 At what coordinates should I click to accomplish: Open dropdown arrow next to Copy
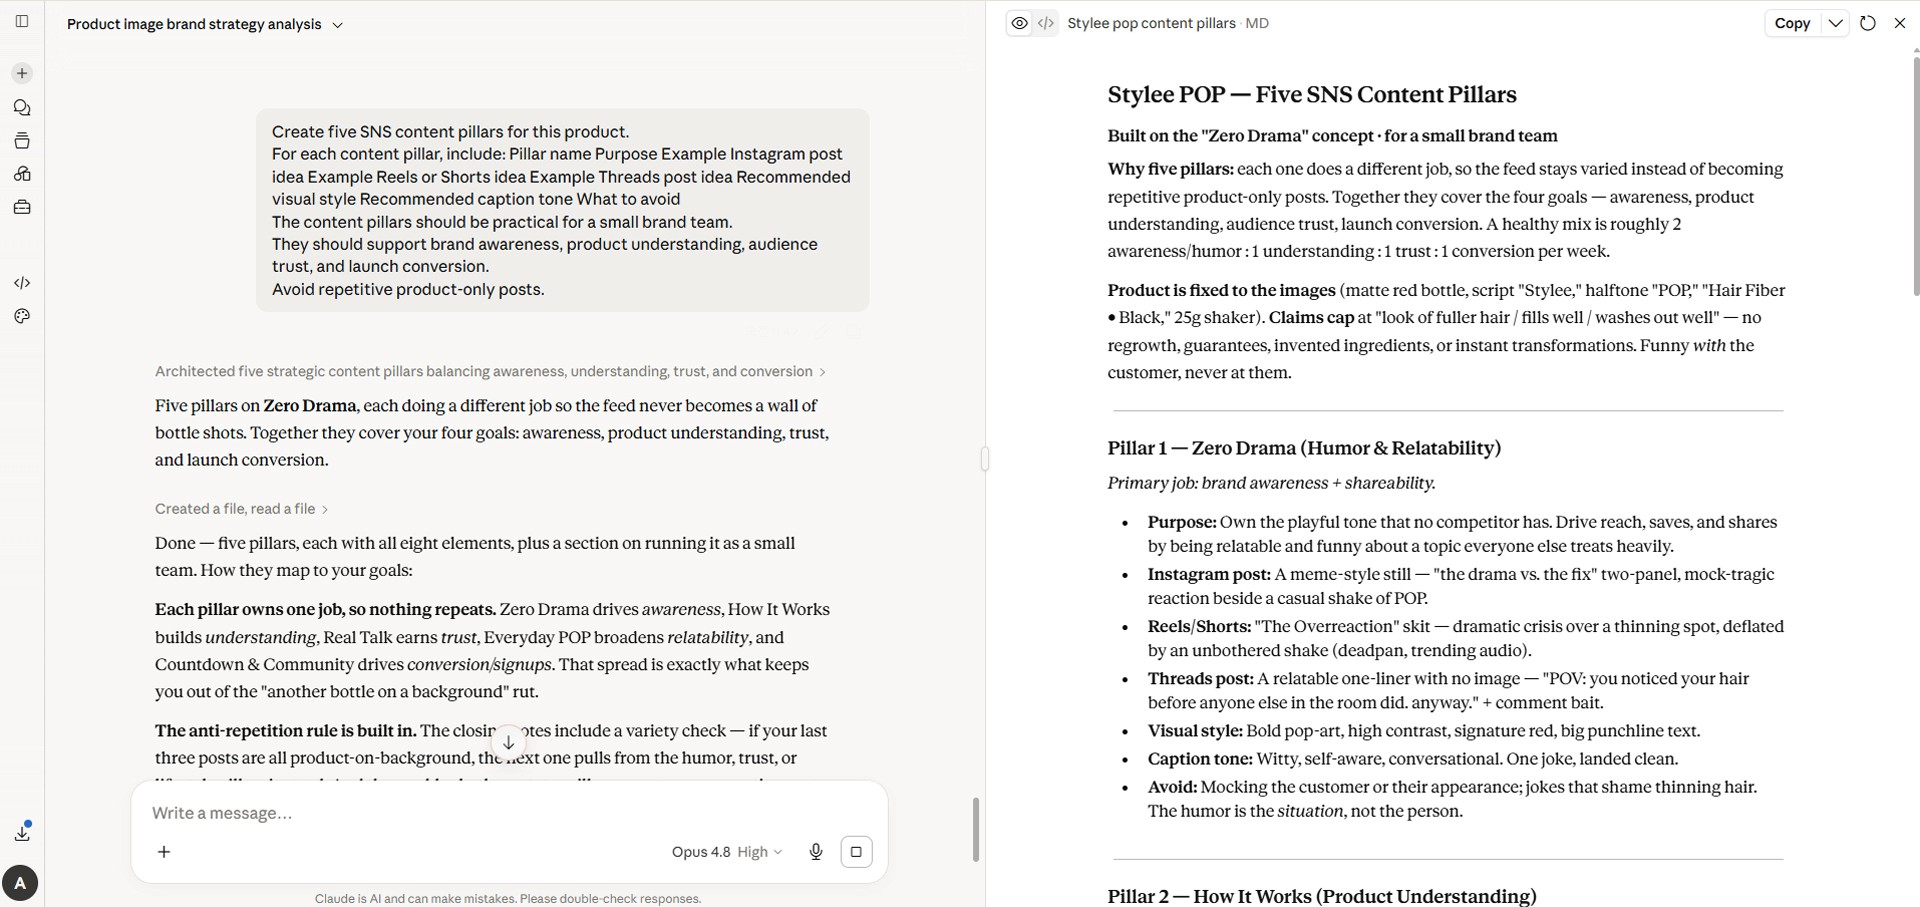pos(1835,23)
